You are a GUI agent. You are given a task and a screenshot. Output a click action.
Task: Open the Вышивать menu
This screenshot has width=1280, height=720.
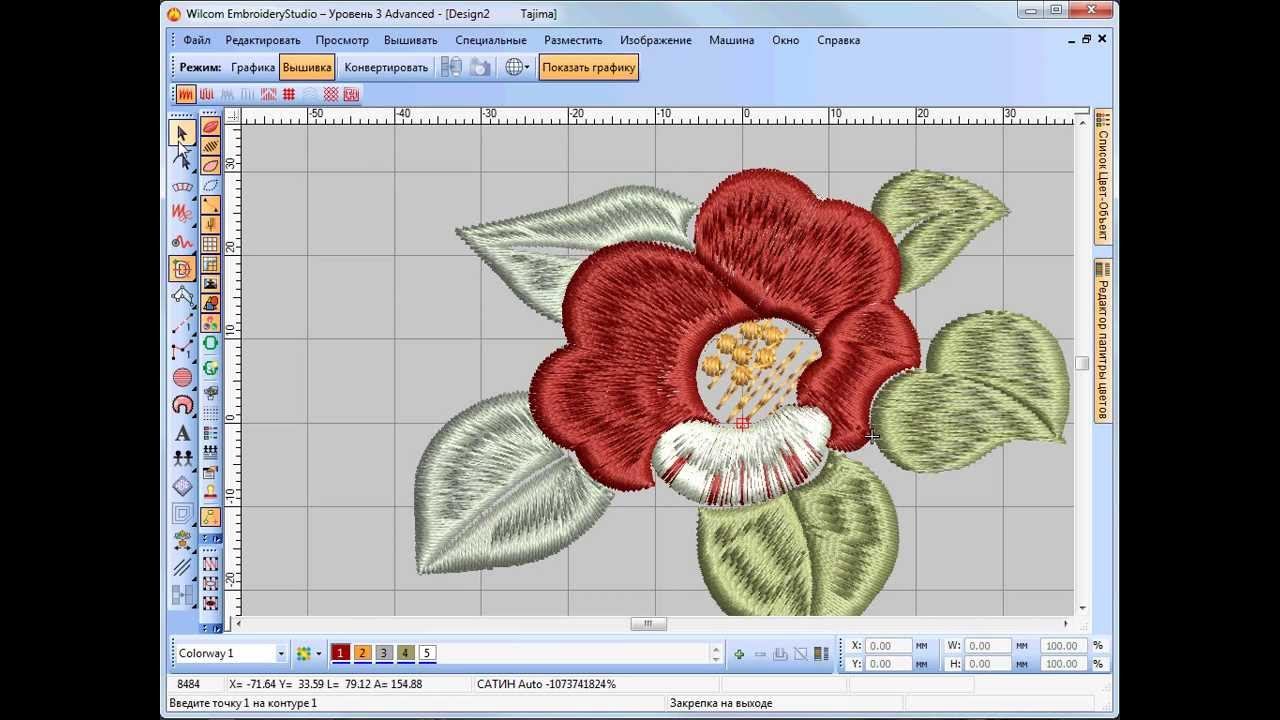click(410, 40)
